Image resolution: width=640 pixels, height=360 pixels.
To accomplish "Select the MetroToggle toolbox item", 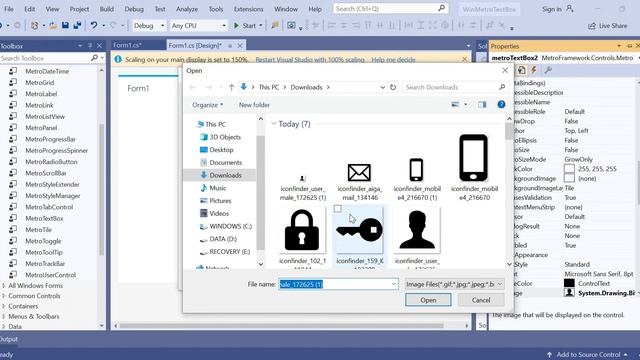I will [x=43, y=241].
